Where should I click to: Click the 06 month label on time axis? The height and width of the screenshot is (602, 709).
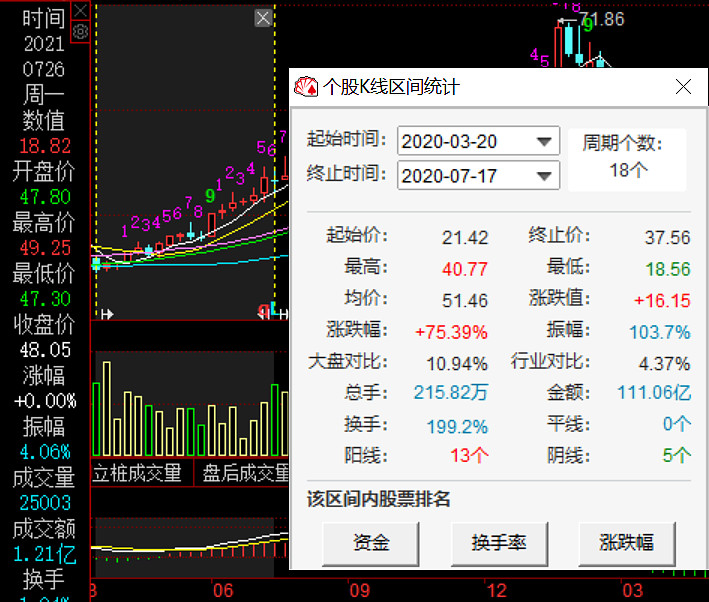[x=223, y=591]
